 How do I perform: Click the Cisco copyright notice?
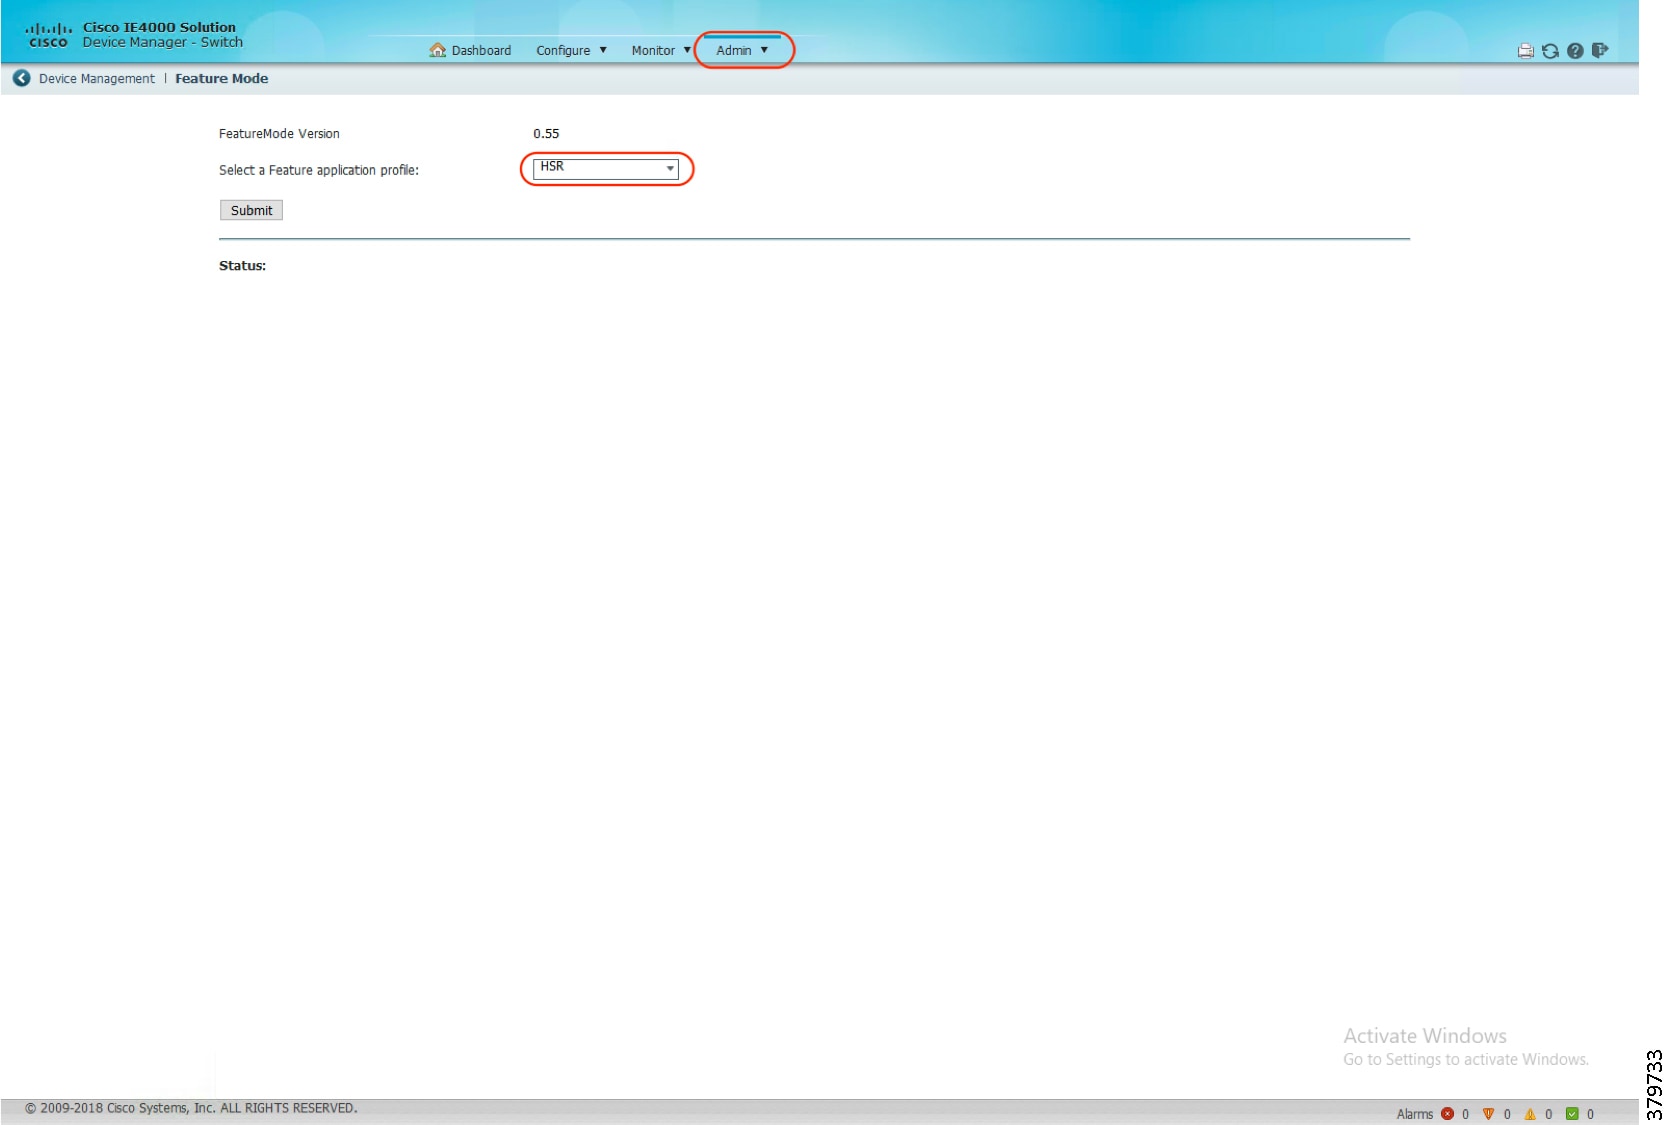[x=190, y=1108]
